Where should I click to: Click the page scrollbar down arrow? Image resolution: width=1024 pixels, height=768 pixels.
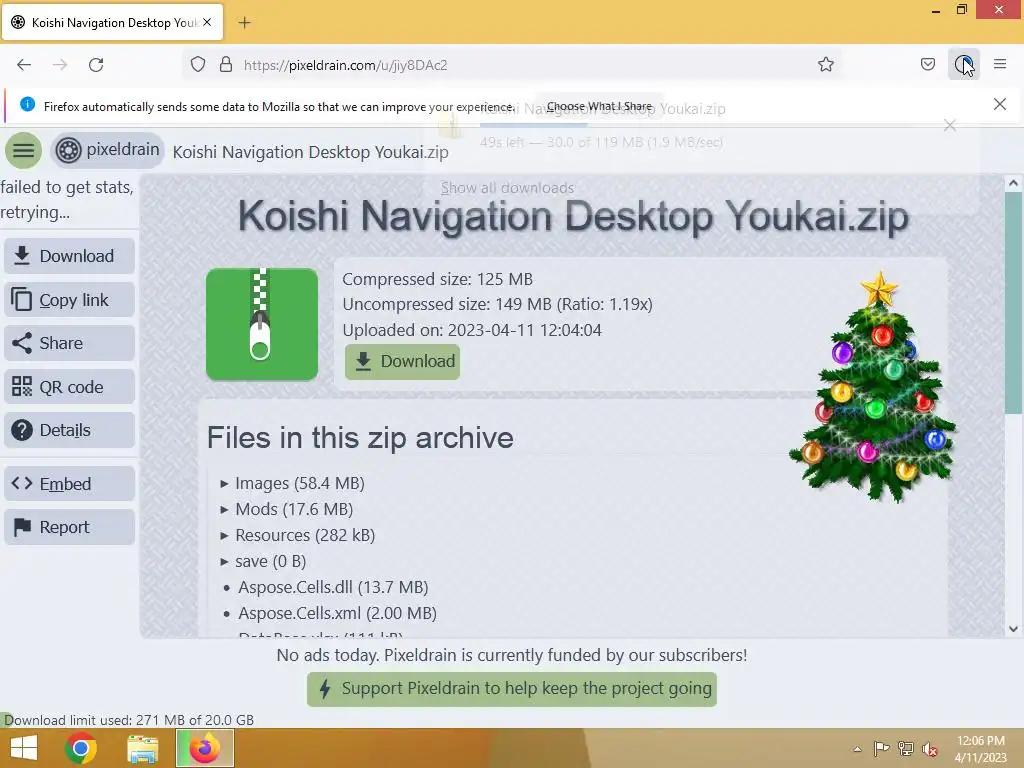coord(1013,629)
